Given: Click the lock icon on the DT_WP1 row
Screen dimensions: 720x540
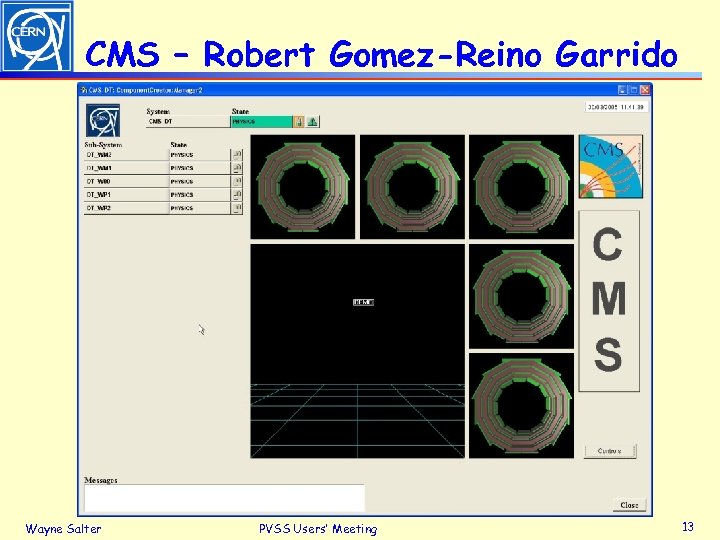Looking at the screenshot, I should point(237,195).
